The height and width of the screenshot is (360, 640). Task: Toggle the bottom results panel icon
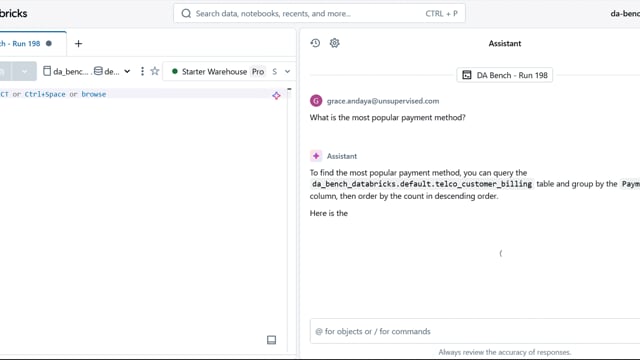click(x=271, y=340)
